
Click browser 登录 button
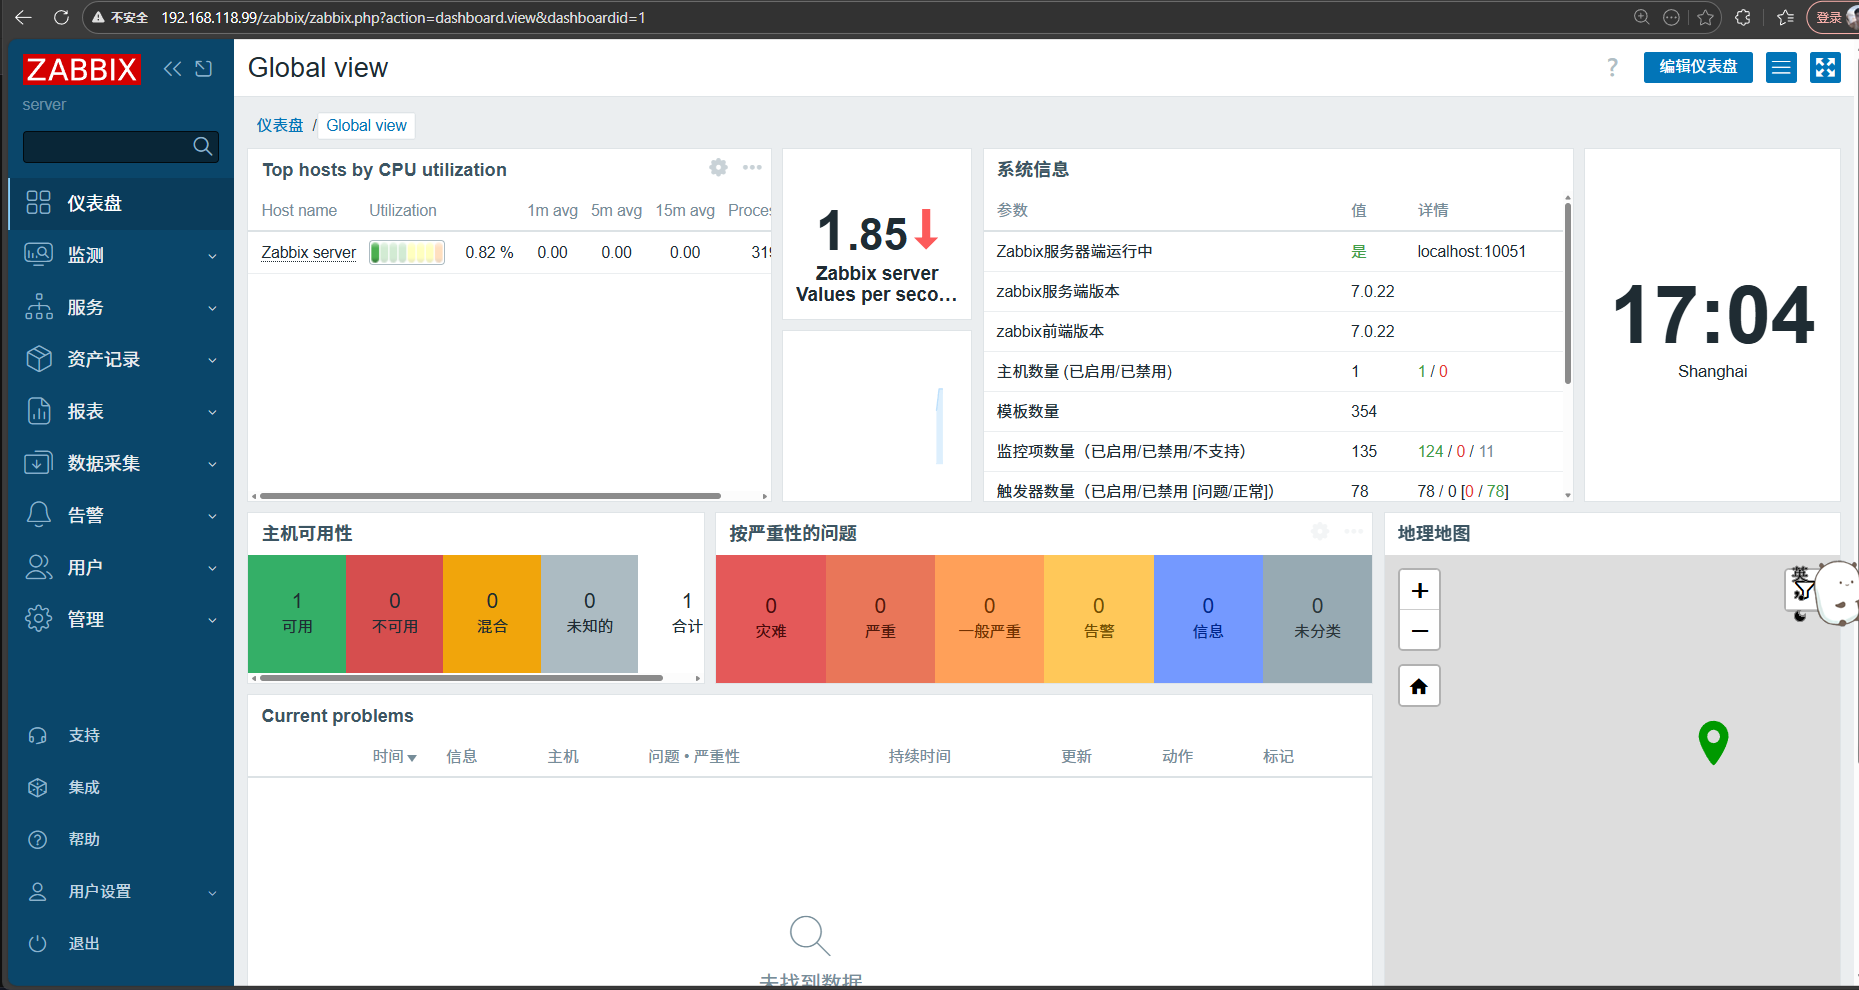(1830, 17)
